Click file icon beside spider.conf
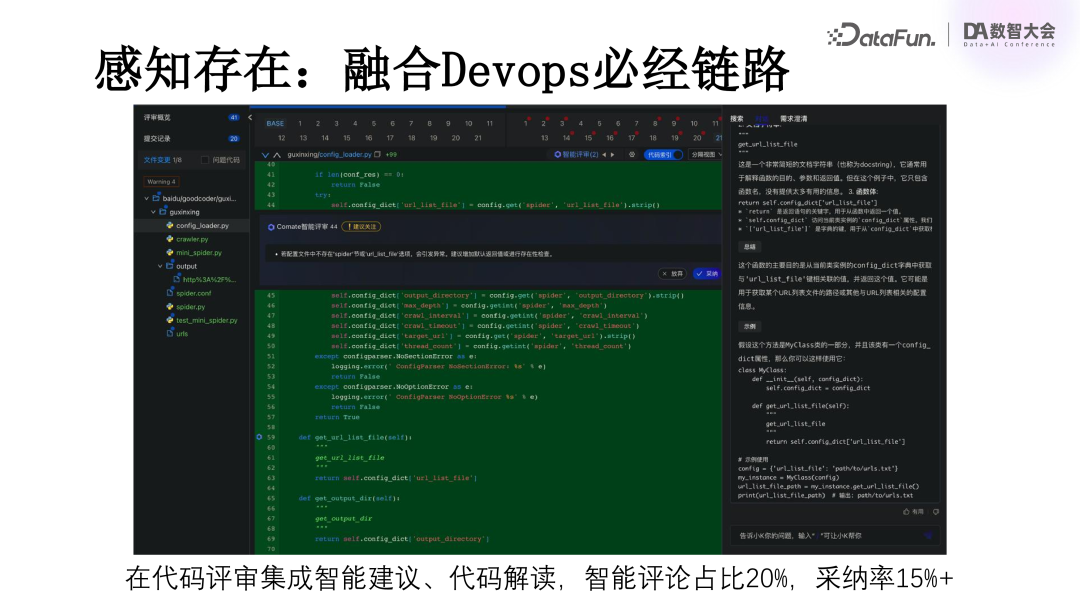 [169, 293]
